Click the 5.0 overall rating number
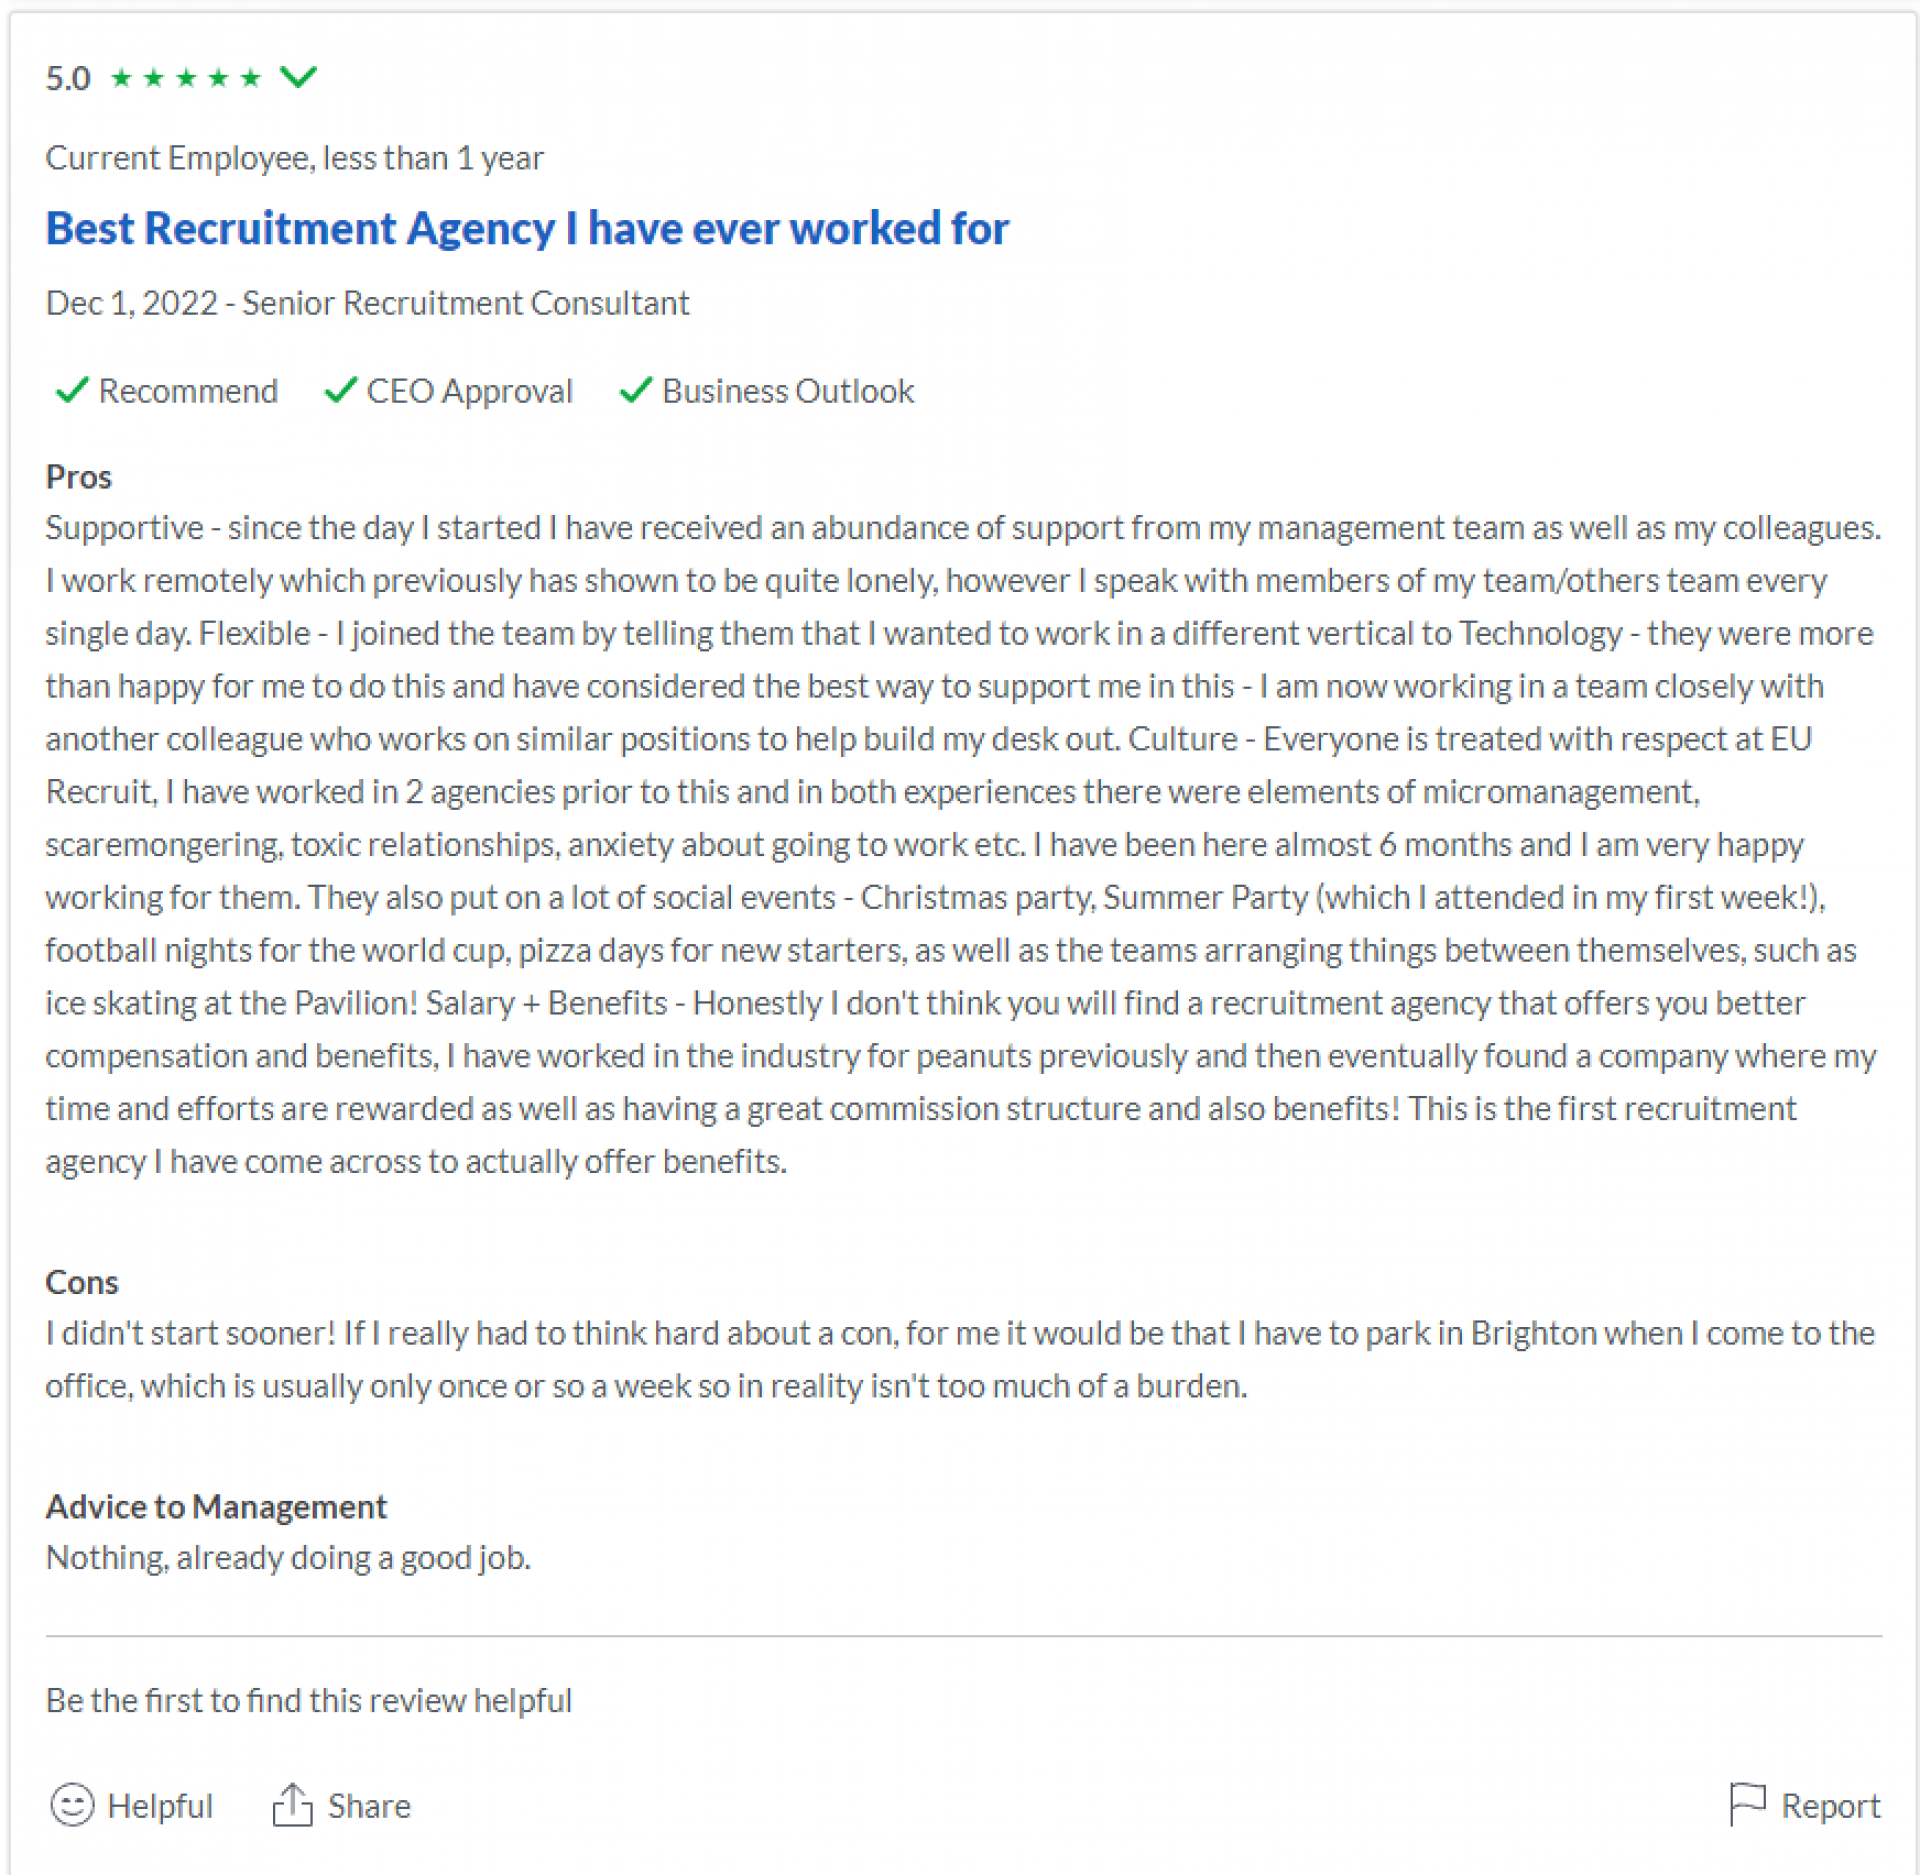Image resolution: width=1920 pixels, height=1875 pixels. pyautogui.click(x=68, y=78)
